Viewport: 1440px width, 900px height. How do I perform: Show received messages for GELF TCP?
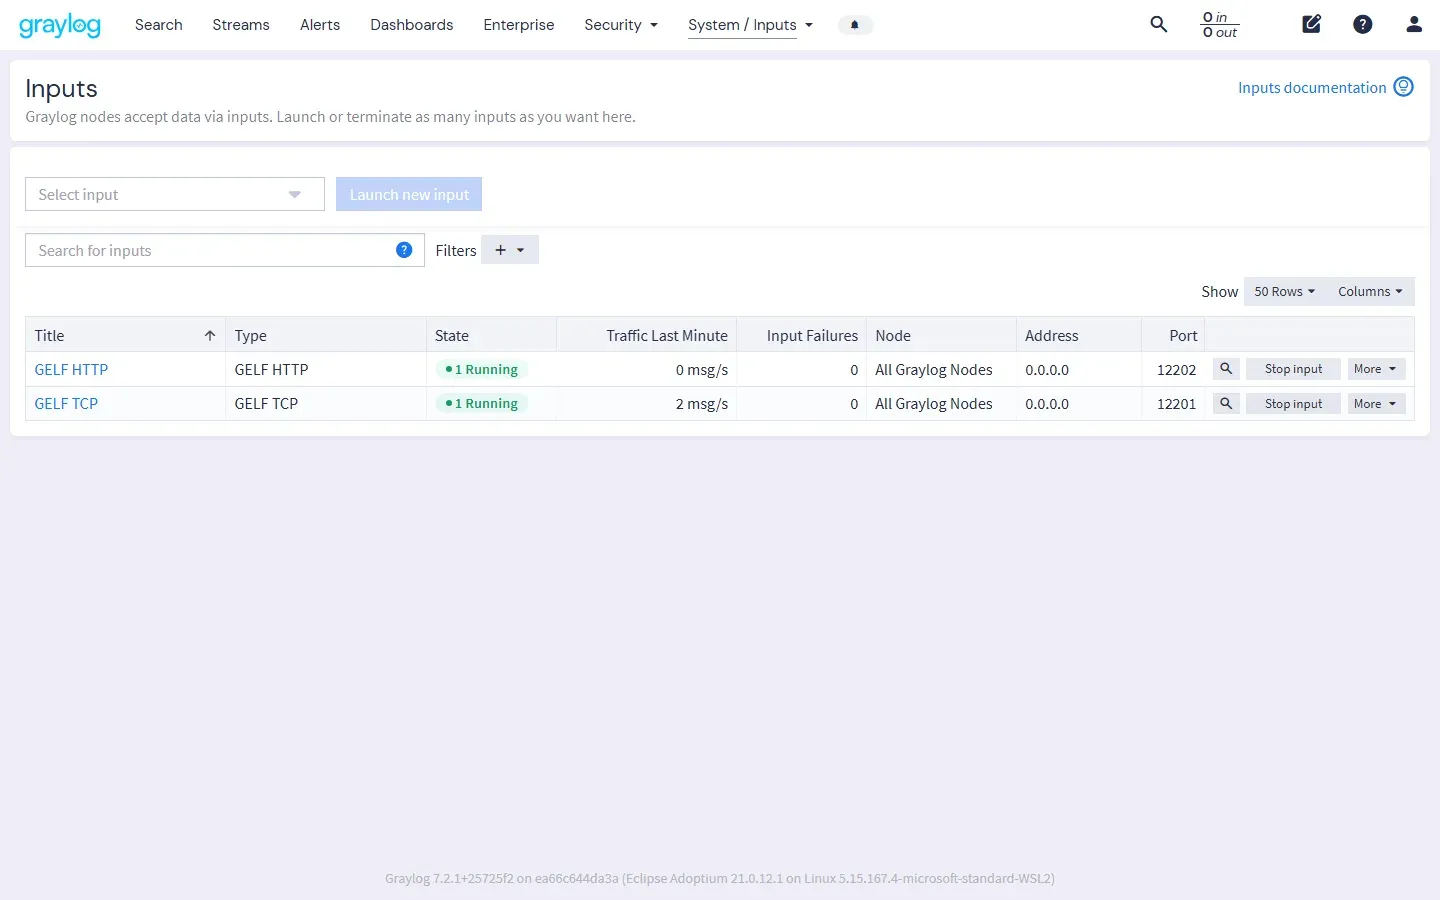point(1226,404)
